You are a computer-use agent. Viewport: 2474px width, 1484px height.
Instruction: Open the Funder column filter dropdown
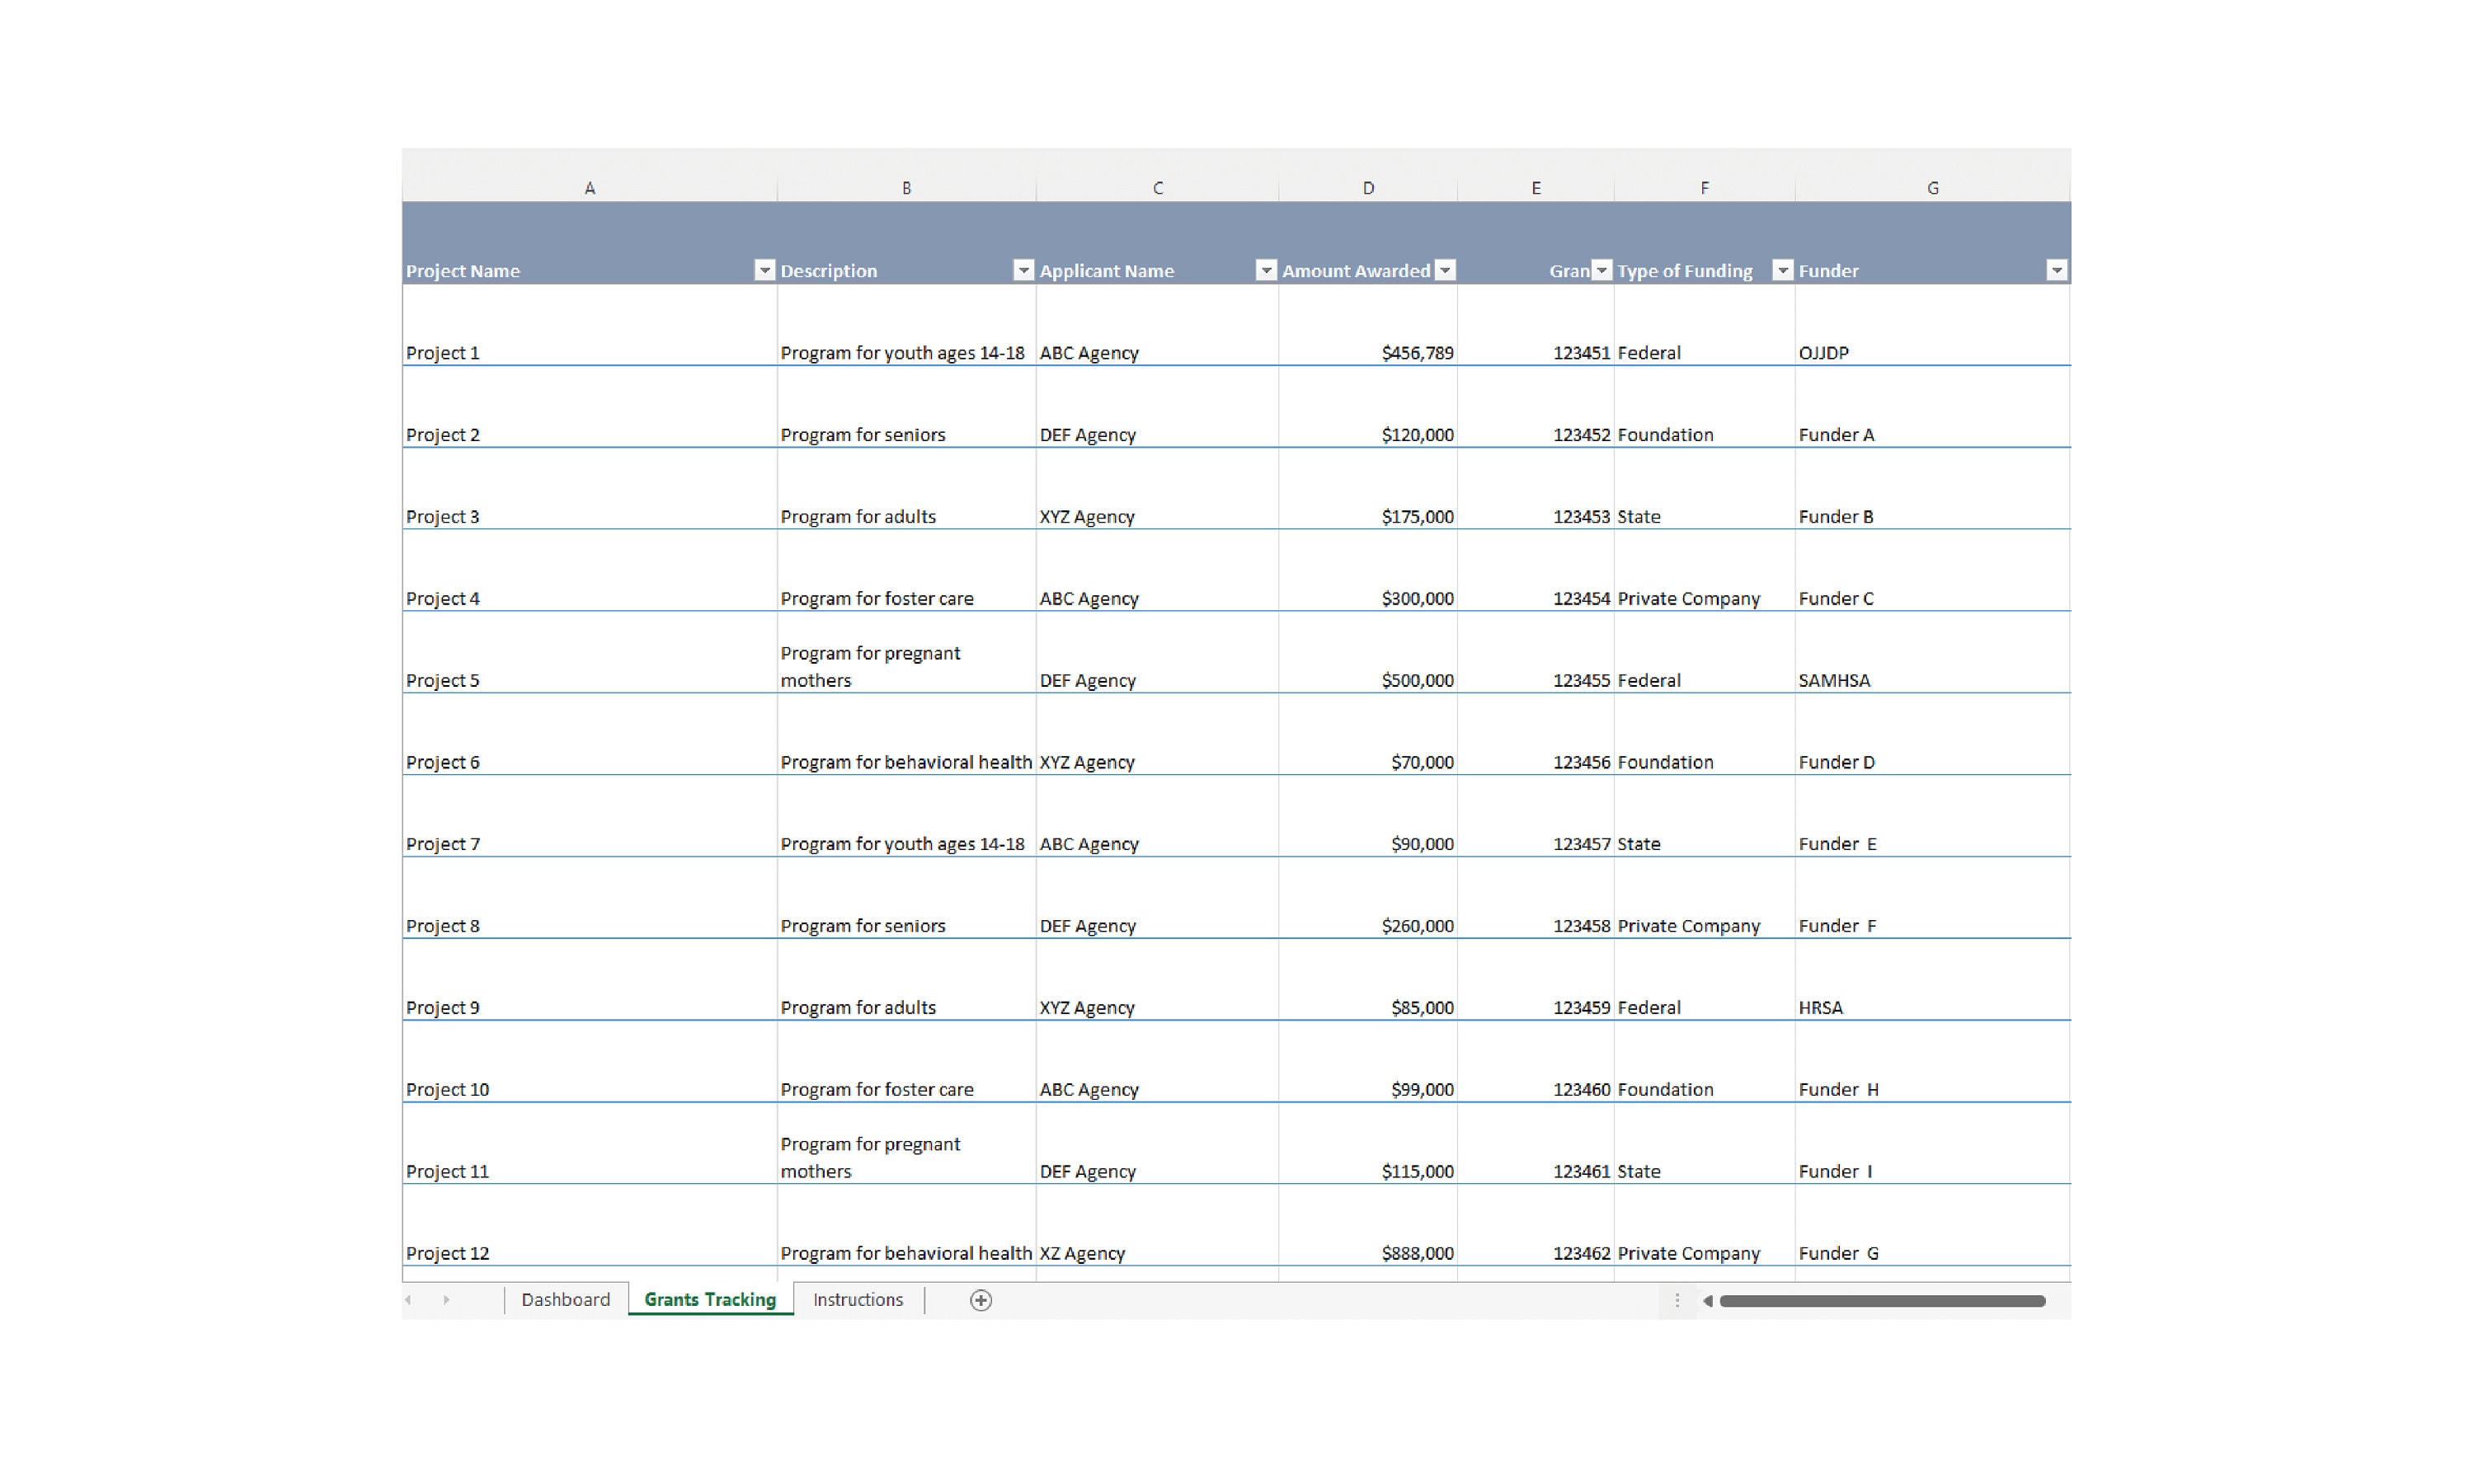point(2057,270)
